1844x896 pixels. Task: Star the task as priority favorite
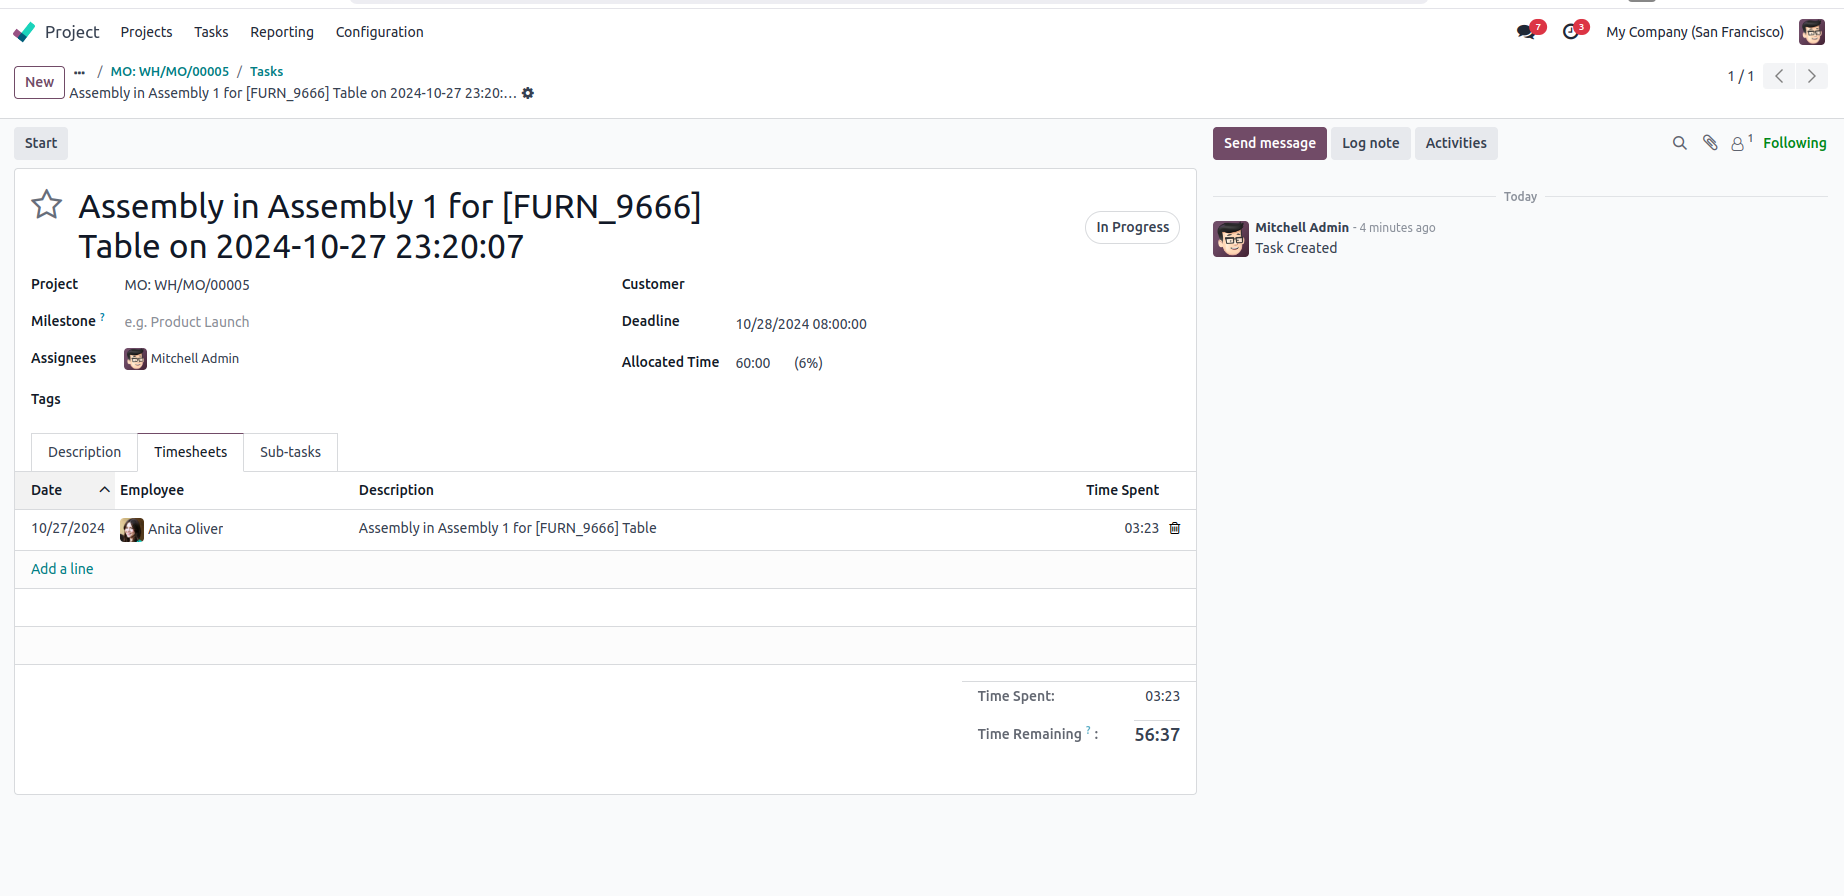coord(47,205)
